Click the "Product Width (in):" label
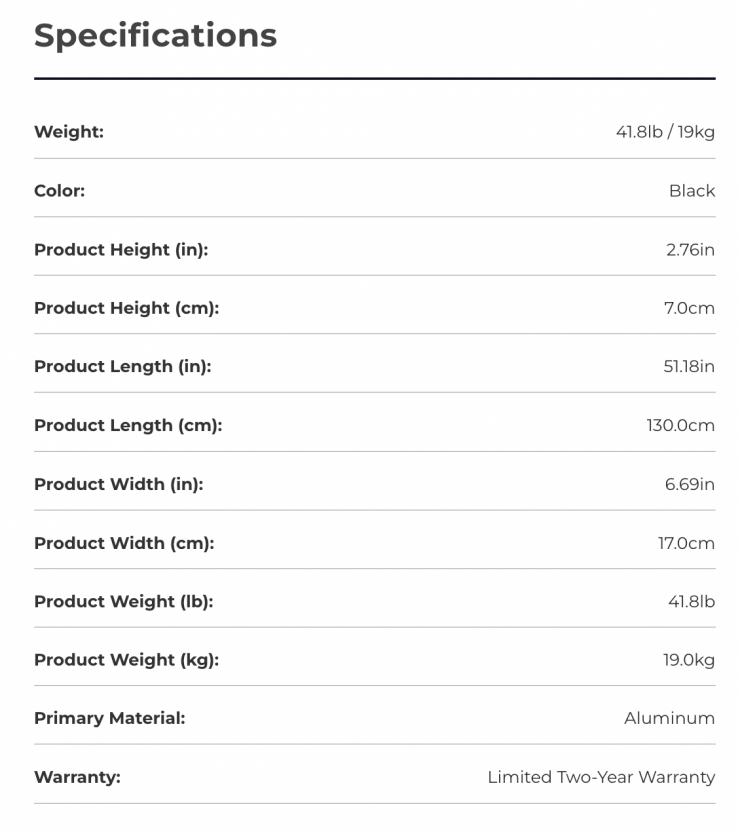 118,484
